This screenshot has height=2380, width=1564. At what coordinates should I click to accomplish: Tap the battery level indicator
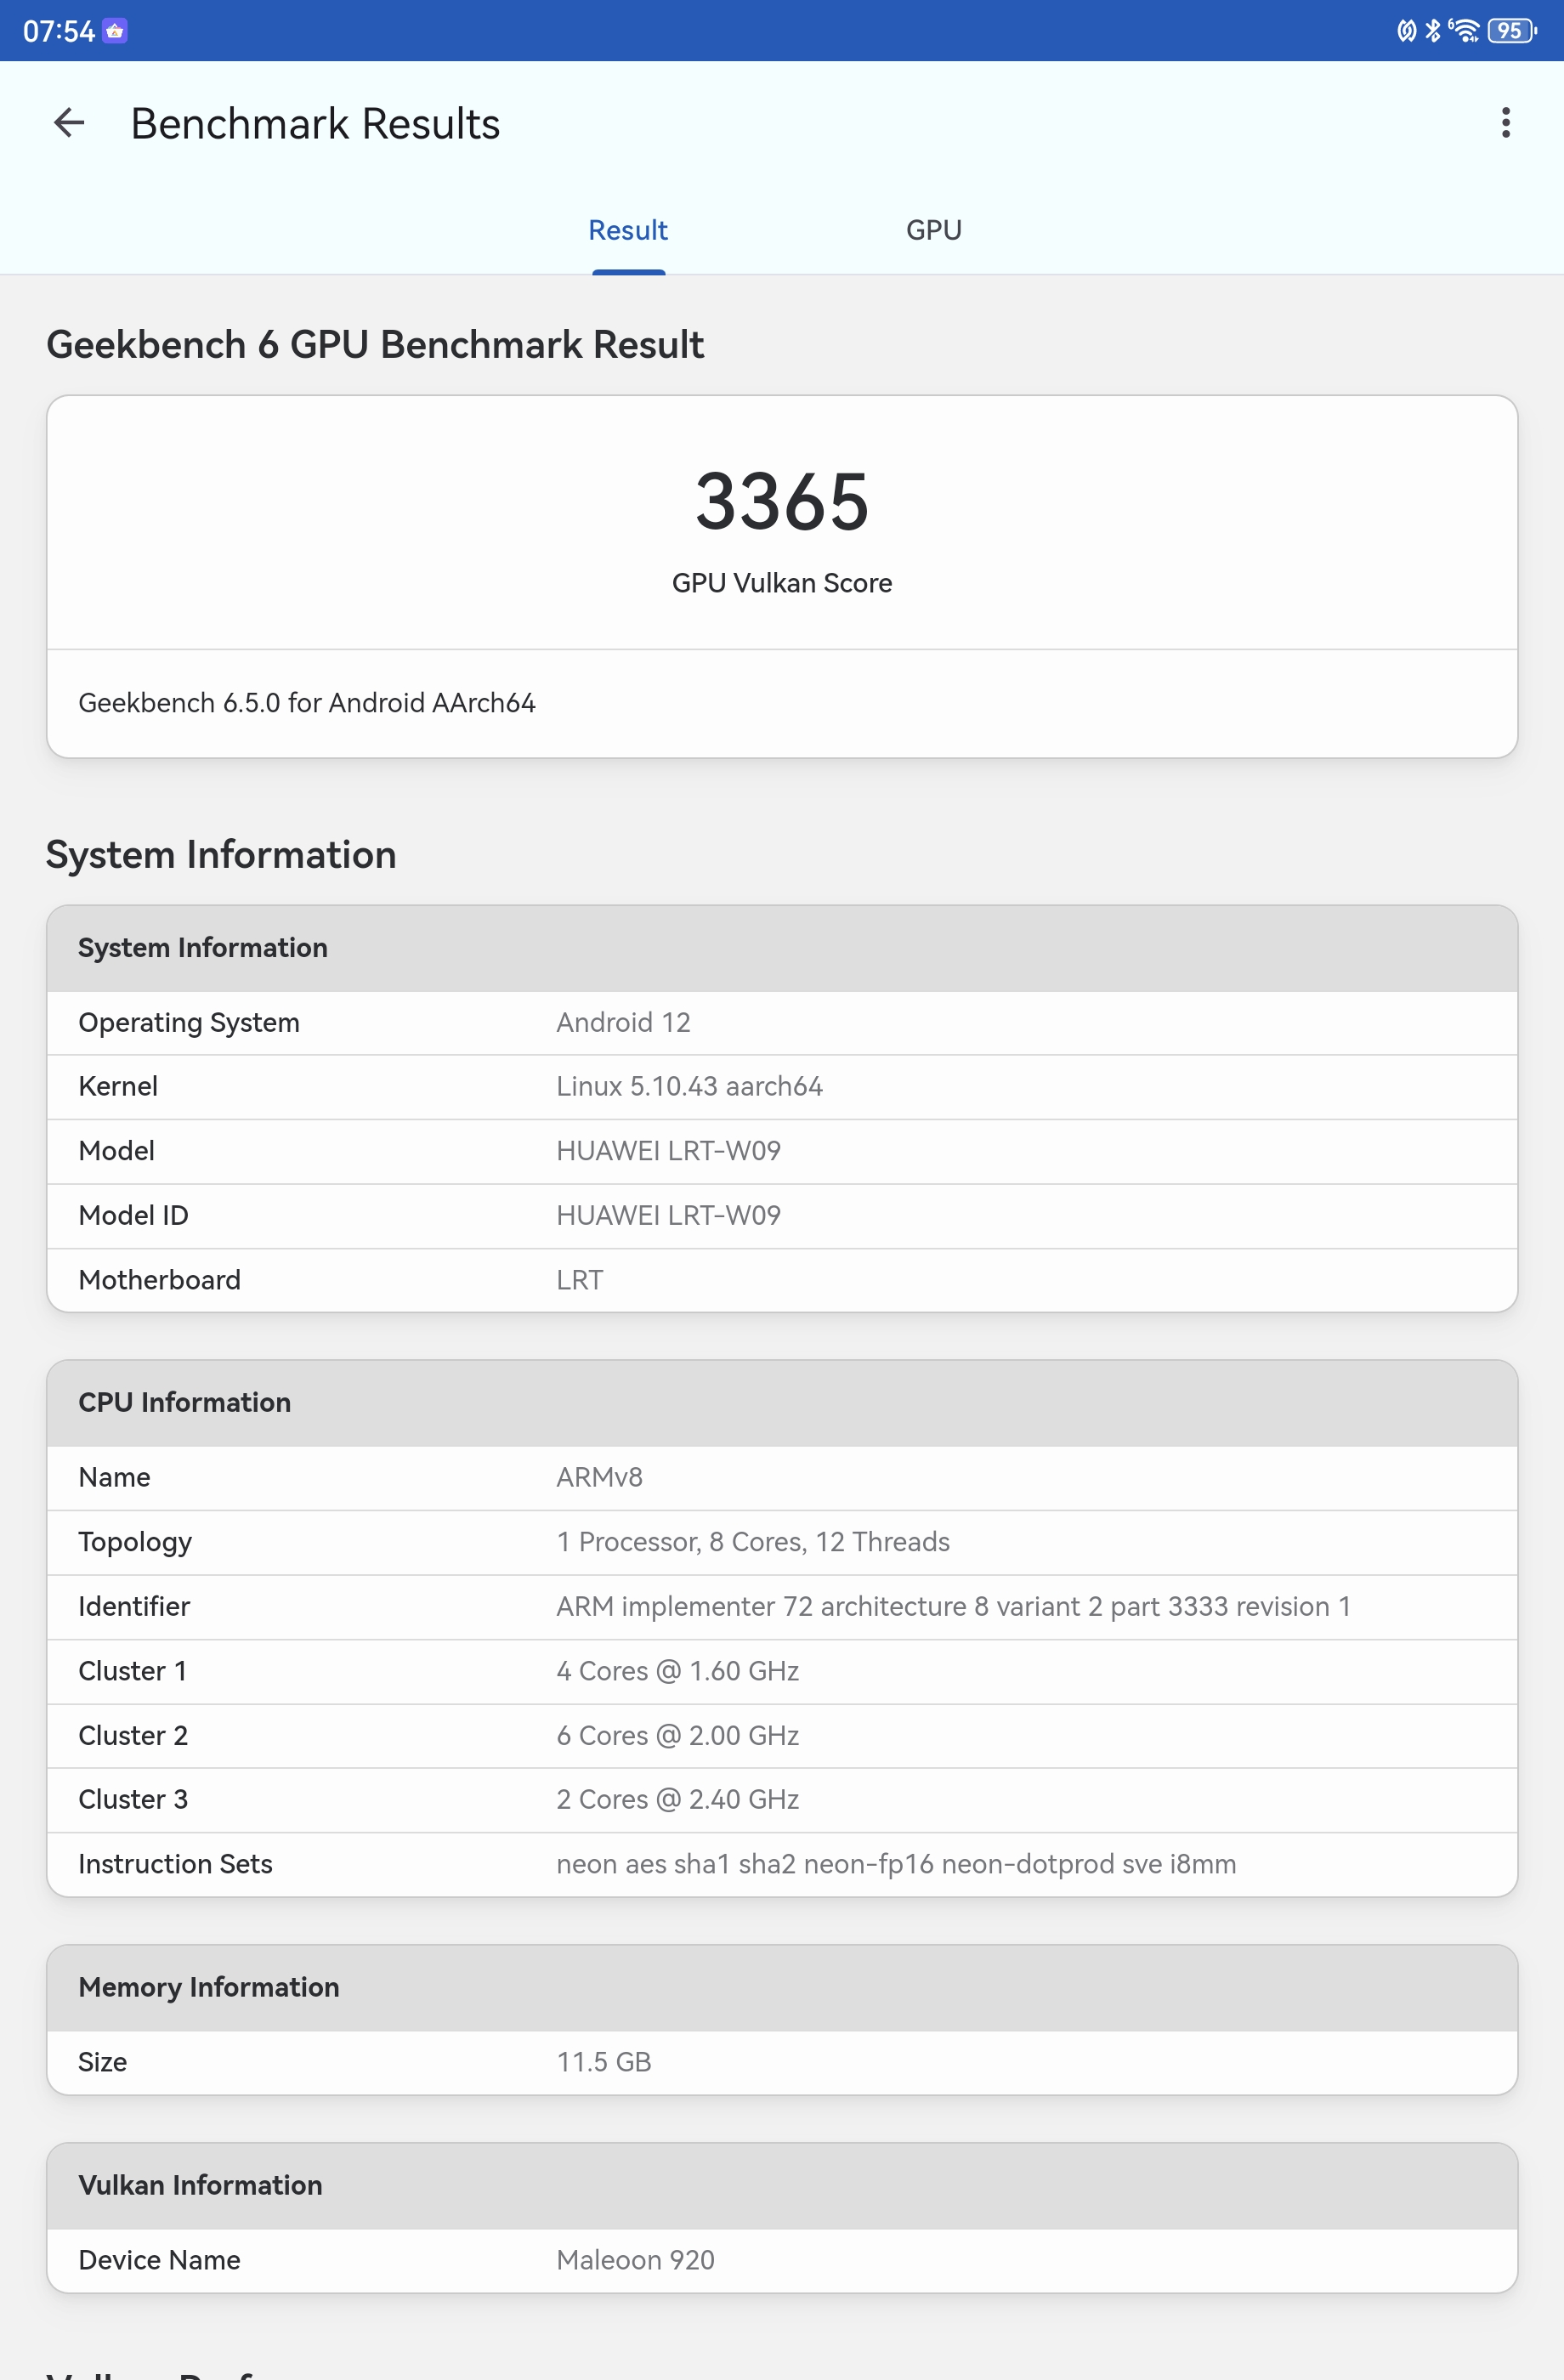tap(1511, 31)
